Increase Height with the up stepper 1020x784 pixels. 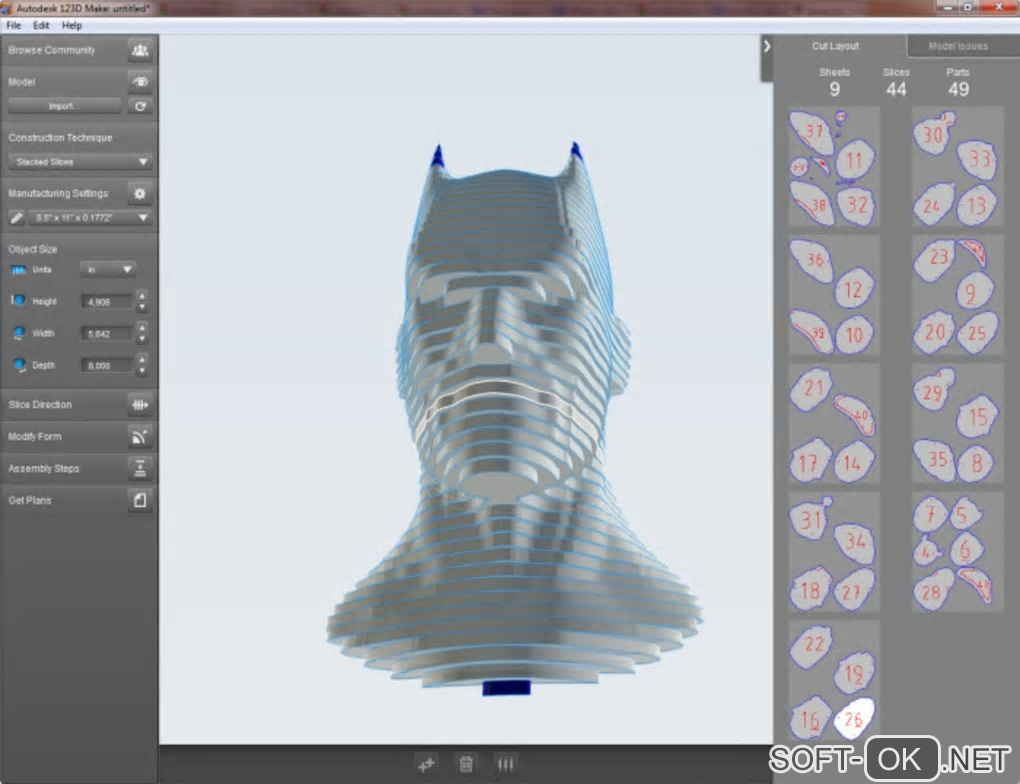(x=142, y=296)
